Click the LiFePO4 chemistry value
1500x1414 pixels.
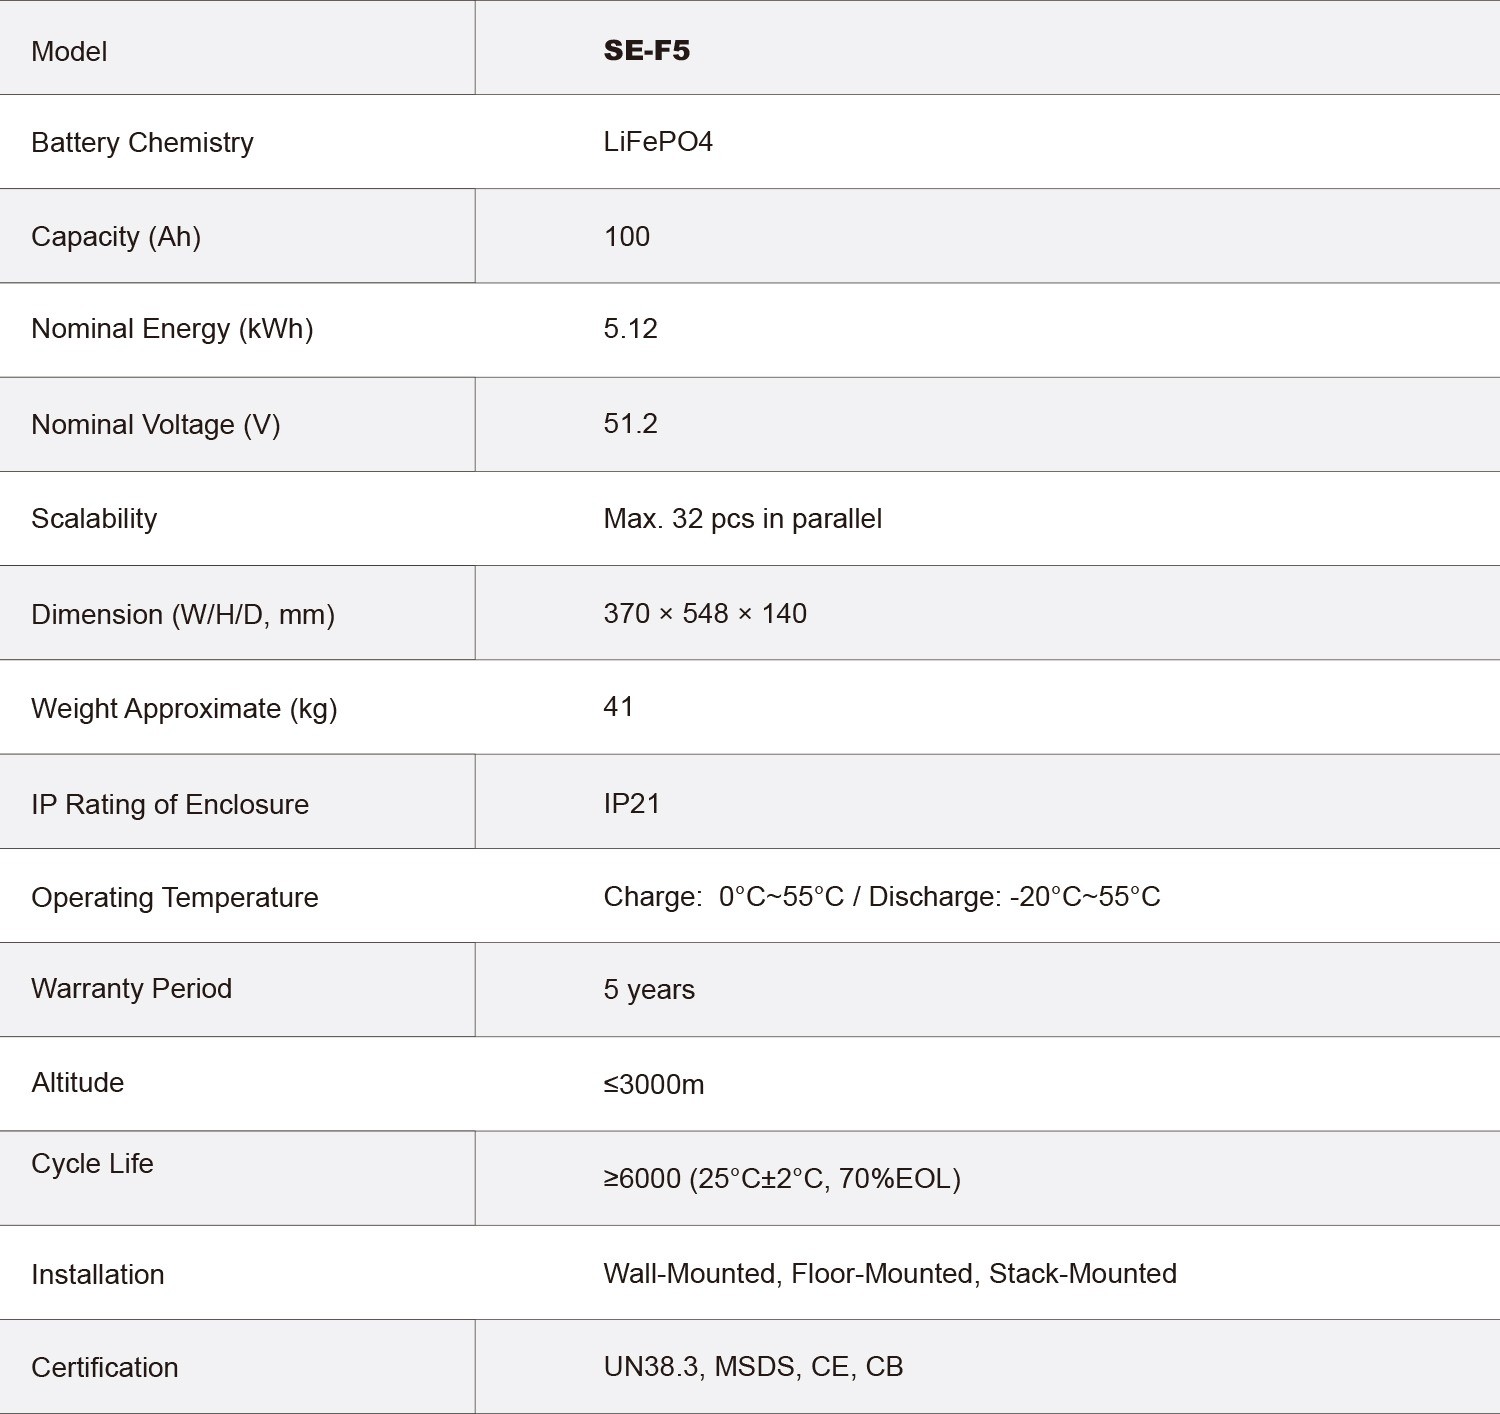(x=657, y=142)
